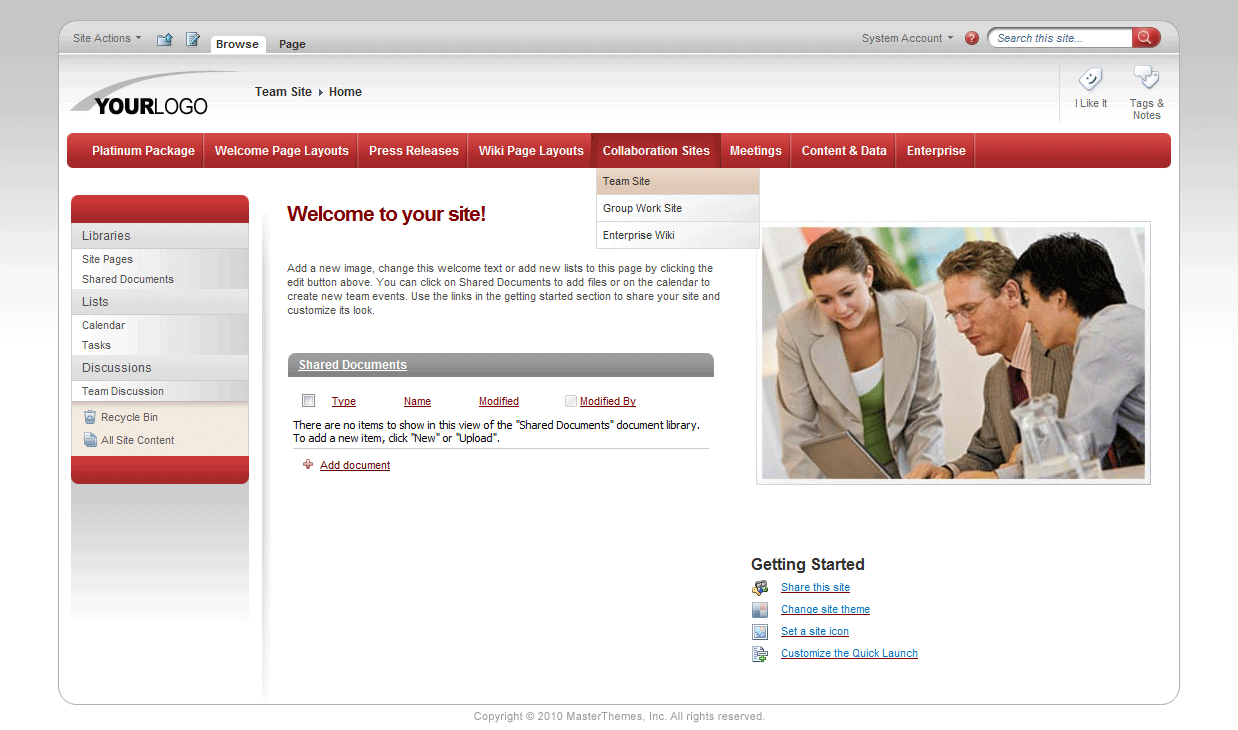Select Group Work Site from the open menu
The image size is (1238, 730).
[642, 208]
